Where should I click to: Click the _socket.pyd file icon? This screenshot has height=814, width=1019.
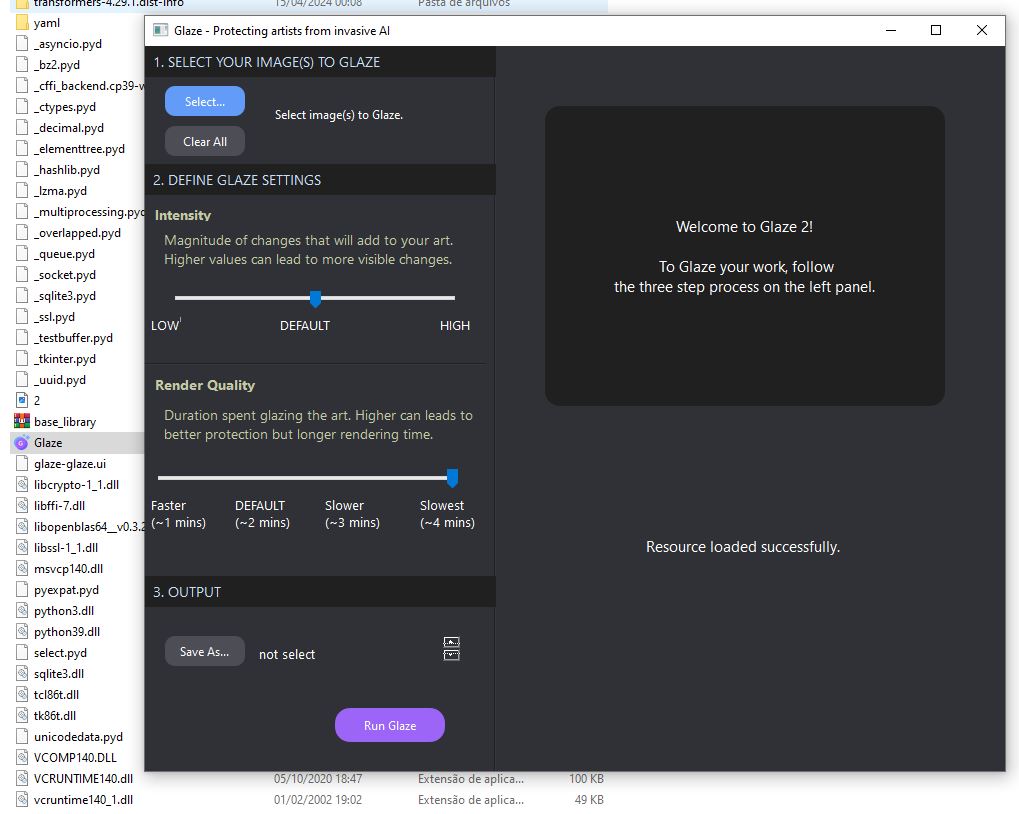(21, 274)
